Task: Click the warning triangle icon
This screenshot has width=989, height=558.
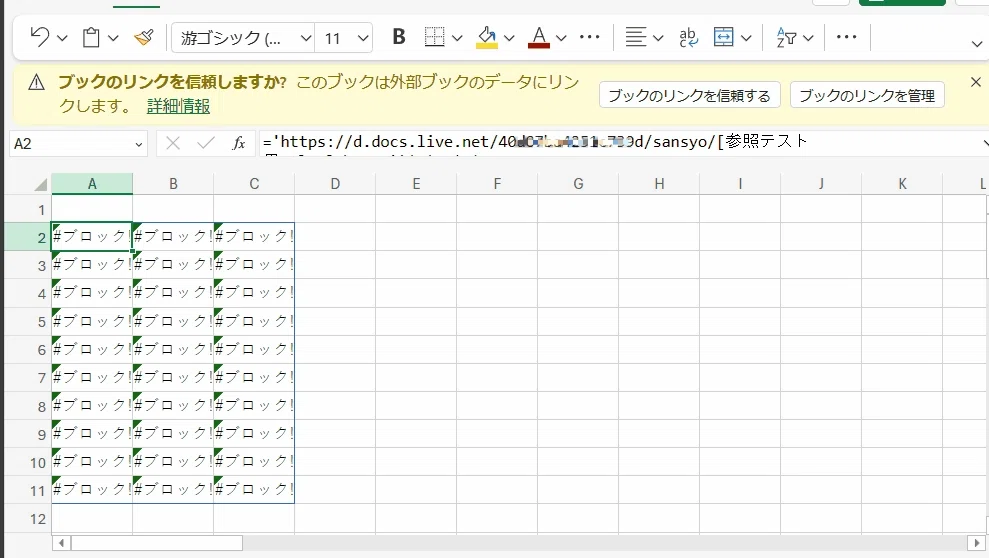Action: pyautogui.click(x=37, y=82)
